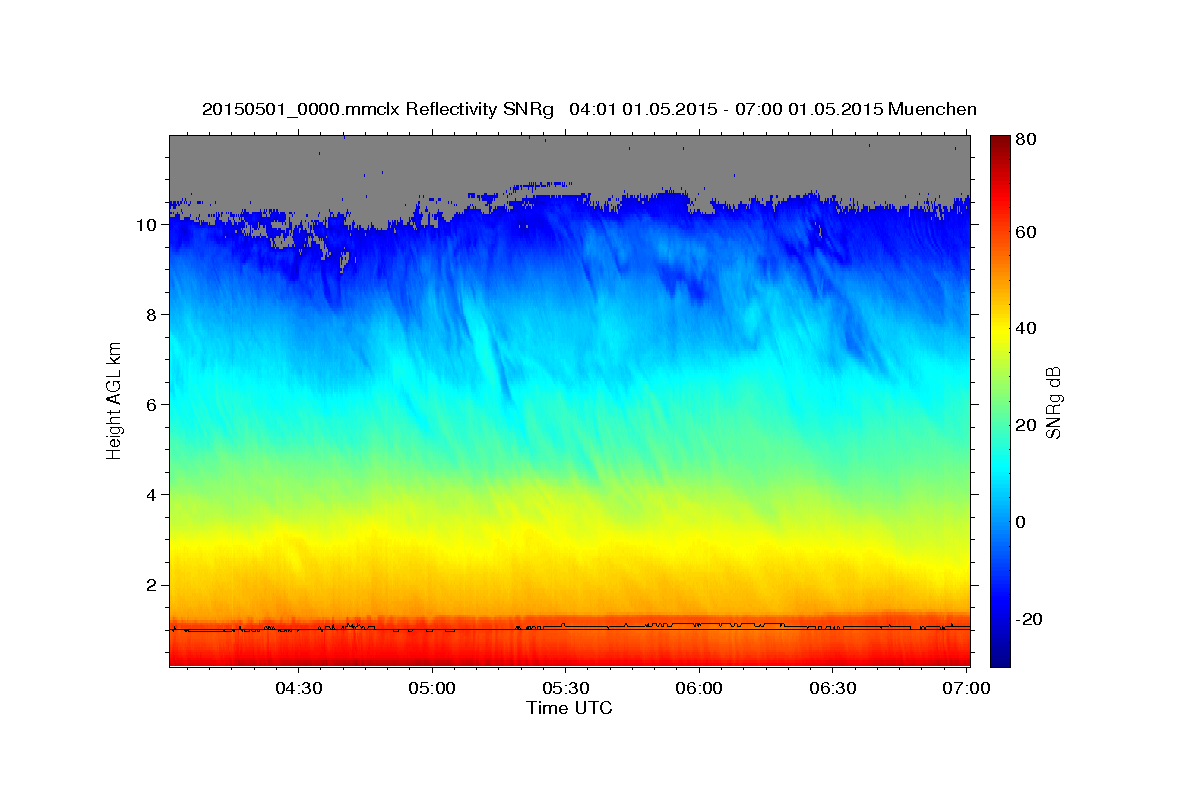Click the colorbar value label 60

coord(1026,232)
